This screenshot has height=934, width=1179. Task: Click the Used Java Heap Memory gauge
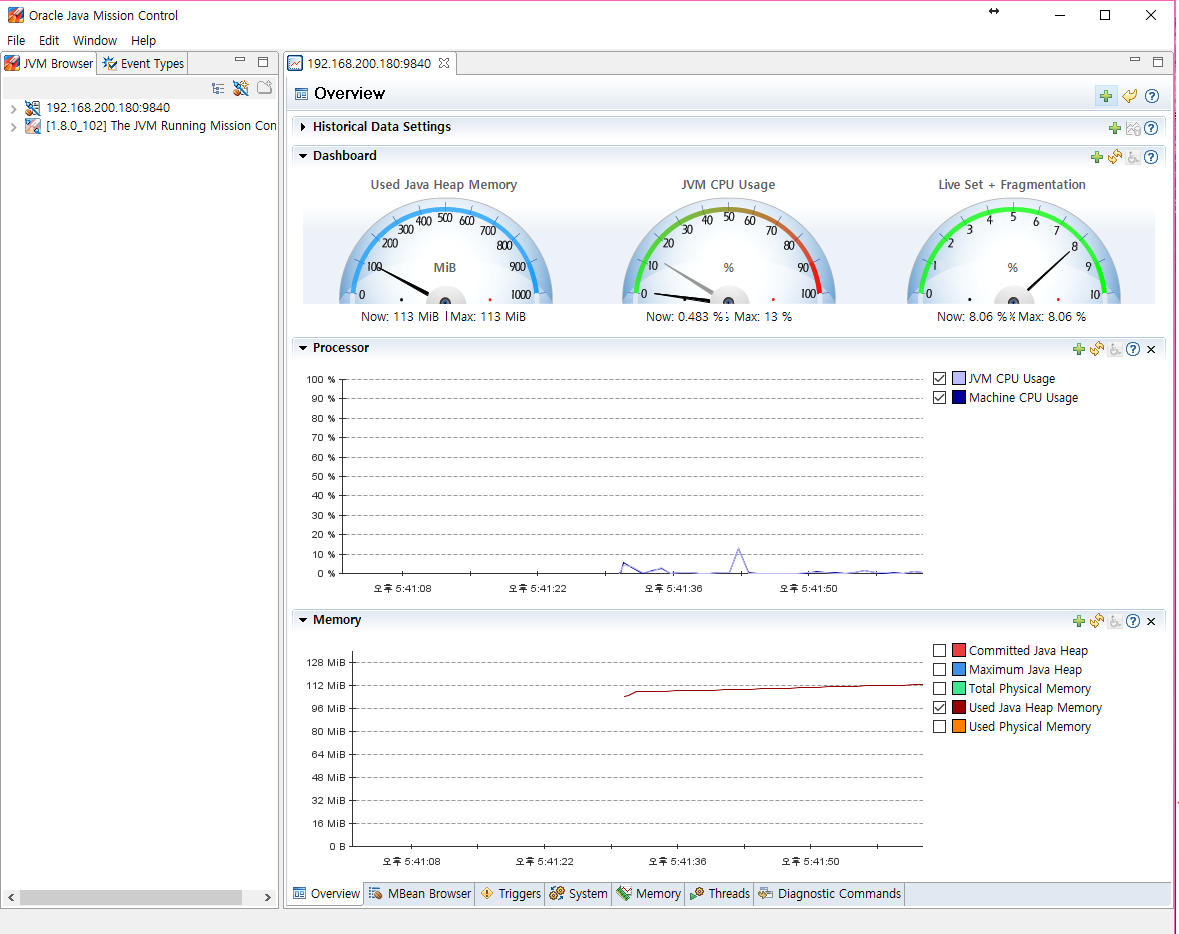(x=445, y=251)
